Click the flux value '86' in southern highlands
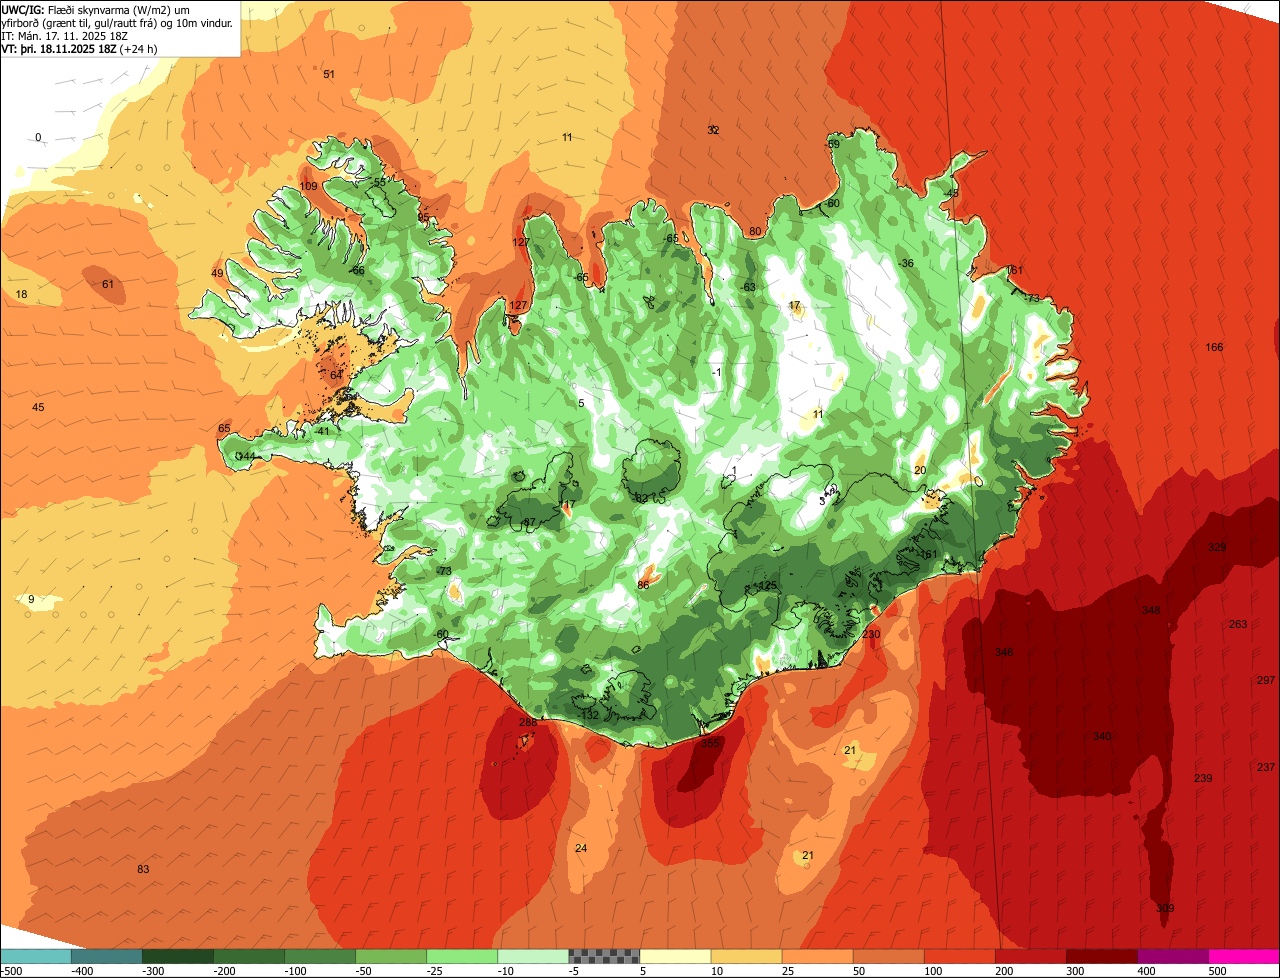1280x978 pixels. pyautogui.click(x=643, y=585)
